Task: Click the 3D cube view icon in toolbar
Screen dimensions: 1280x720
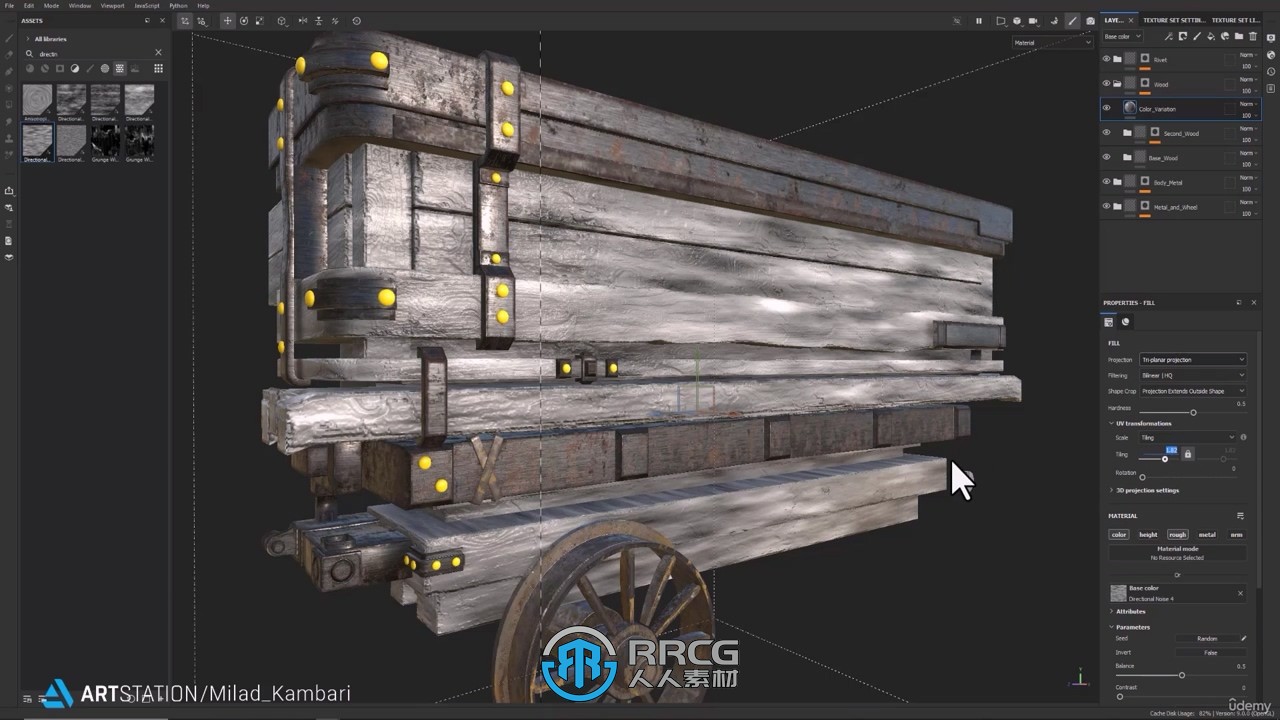Action: (x=282, y=21)
